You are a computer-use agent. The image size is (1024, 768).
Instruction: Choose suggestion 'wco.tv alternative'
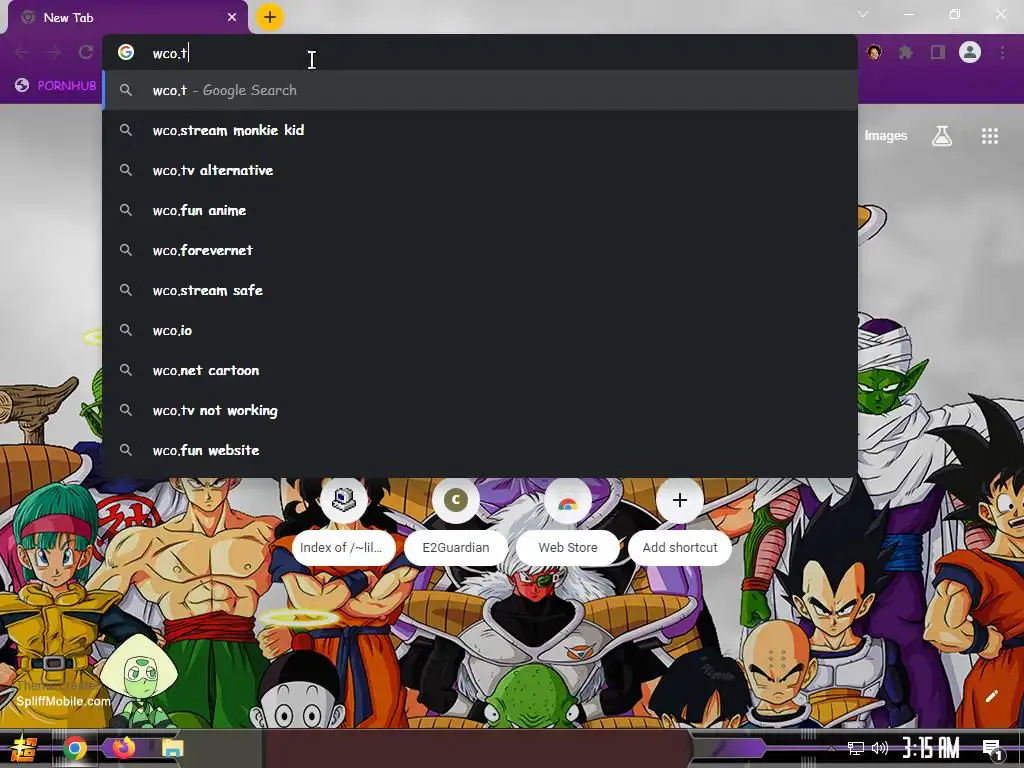pos(479,170)
